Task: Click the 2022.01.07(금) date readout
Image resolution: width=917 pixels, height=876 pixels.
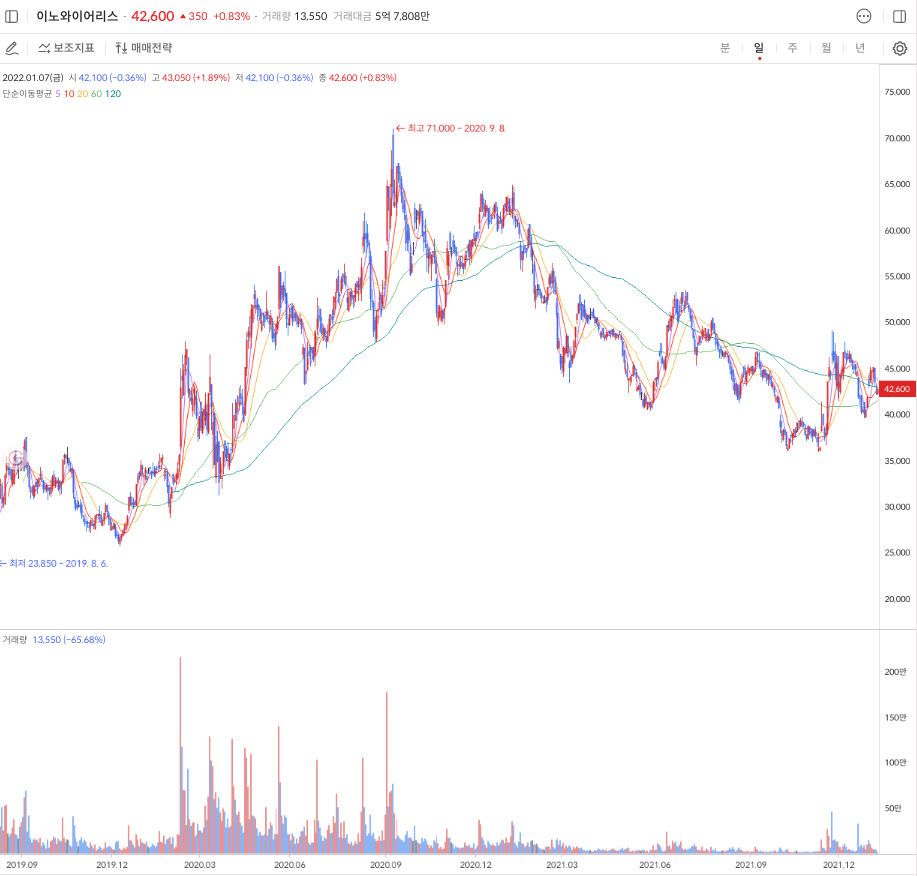Action: (x=33, y=78)
